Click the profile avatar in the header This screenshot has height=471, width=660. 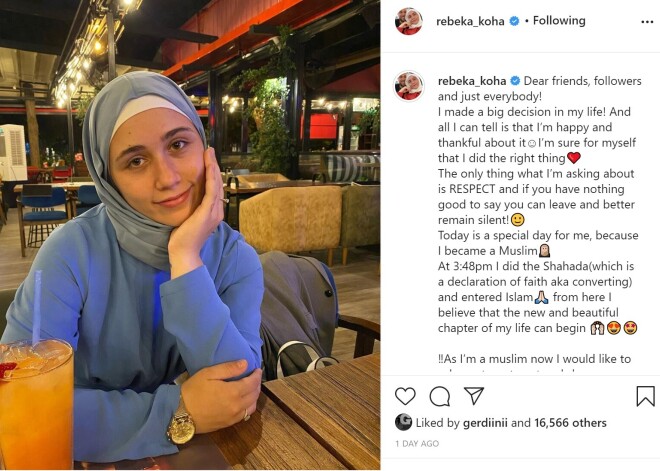(409, 21)
